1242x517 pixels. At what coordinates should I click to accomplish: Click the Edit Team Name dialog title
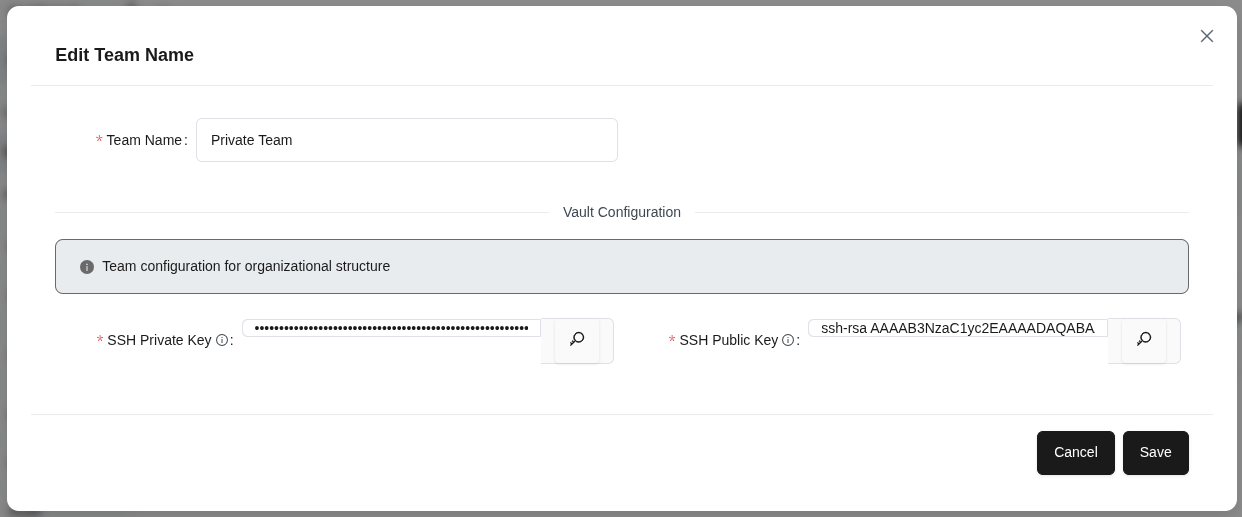[x=124, y=55]
